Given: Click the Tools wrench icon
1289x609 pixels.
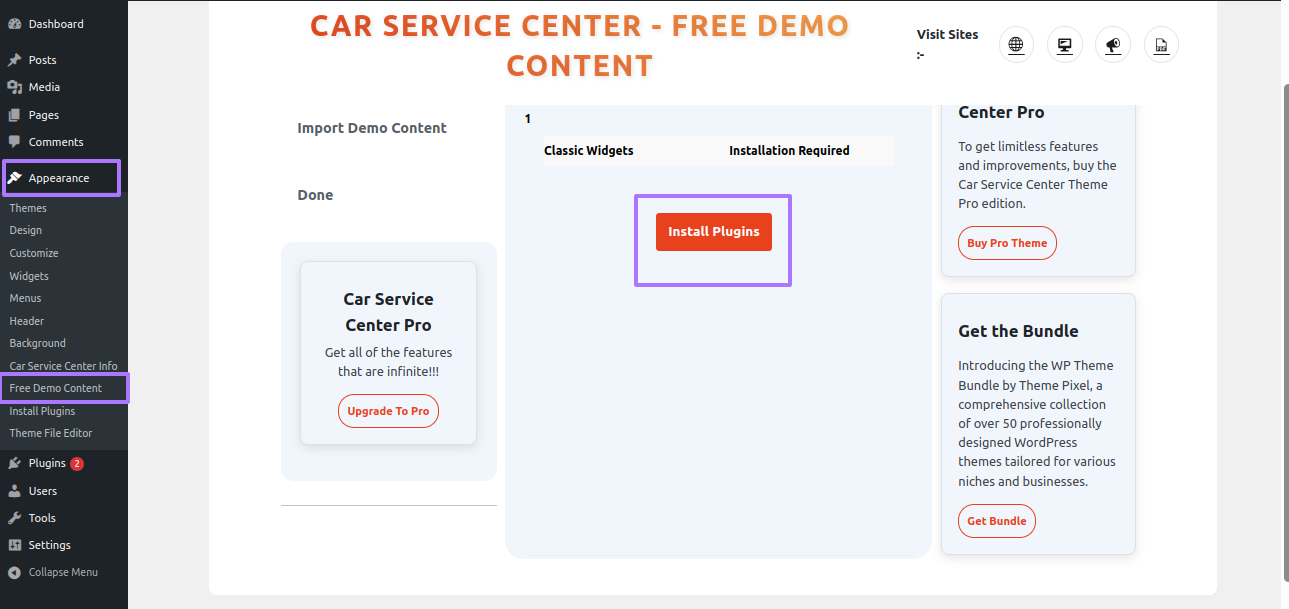Looking at the screenshot, I should [x=15, y=518].
